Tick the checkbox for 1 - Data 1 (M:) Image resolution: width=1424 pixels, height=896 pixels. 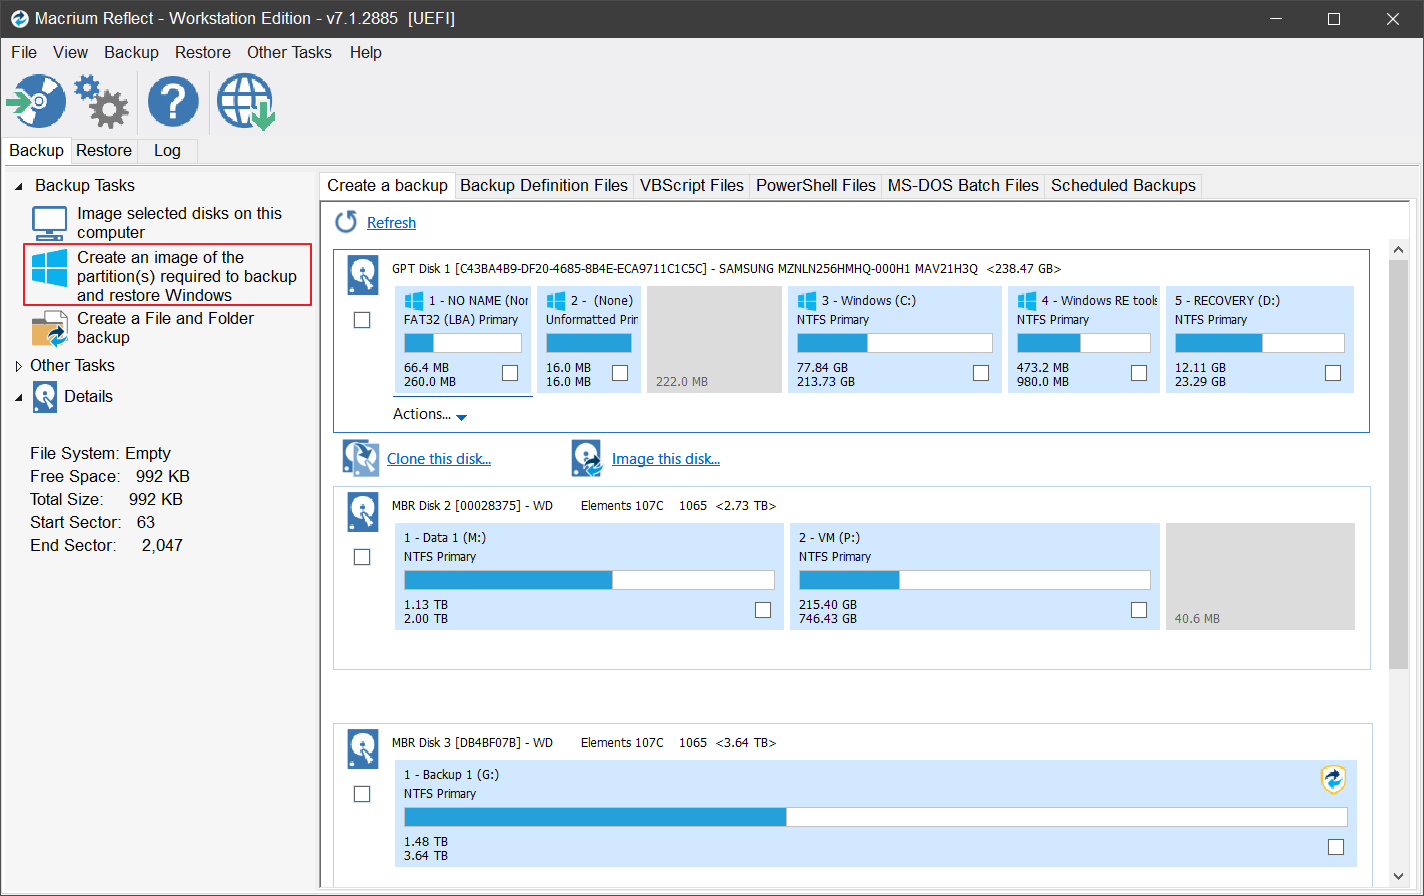(x=763, y=610)
